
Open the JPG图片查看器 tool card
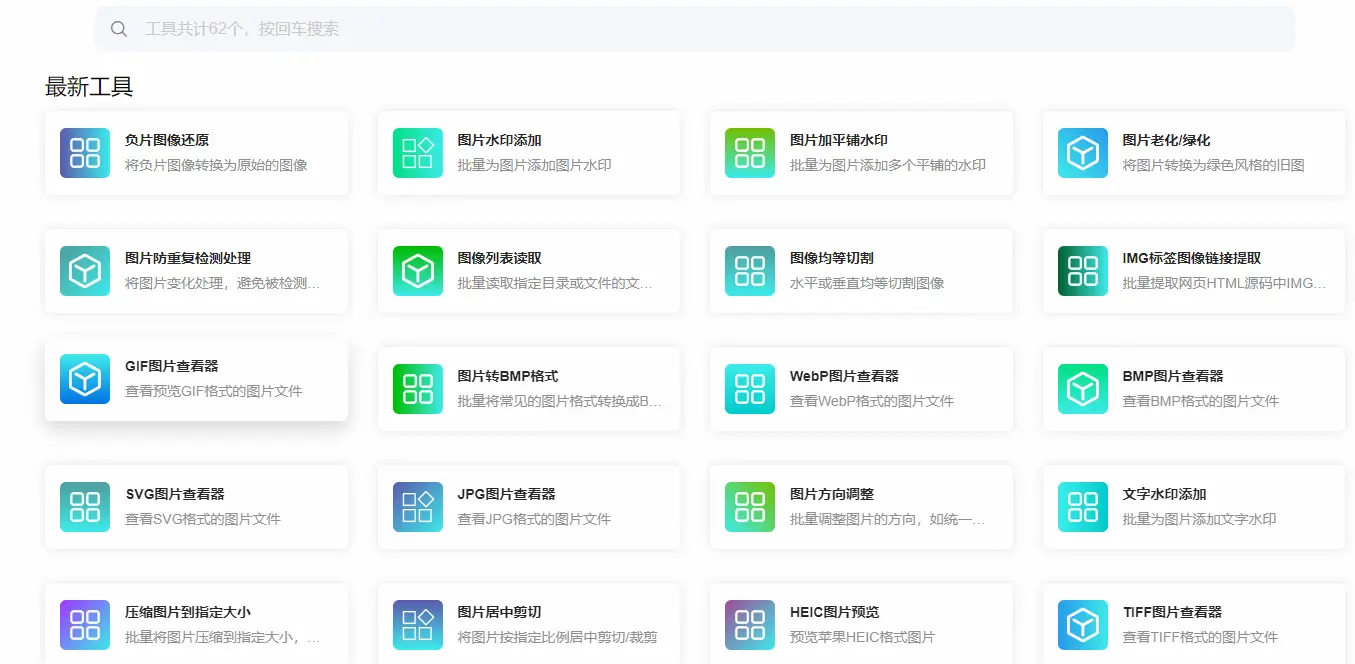click(528, 507)
